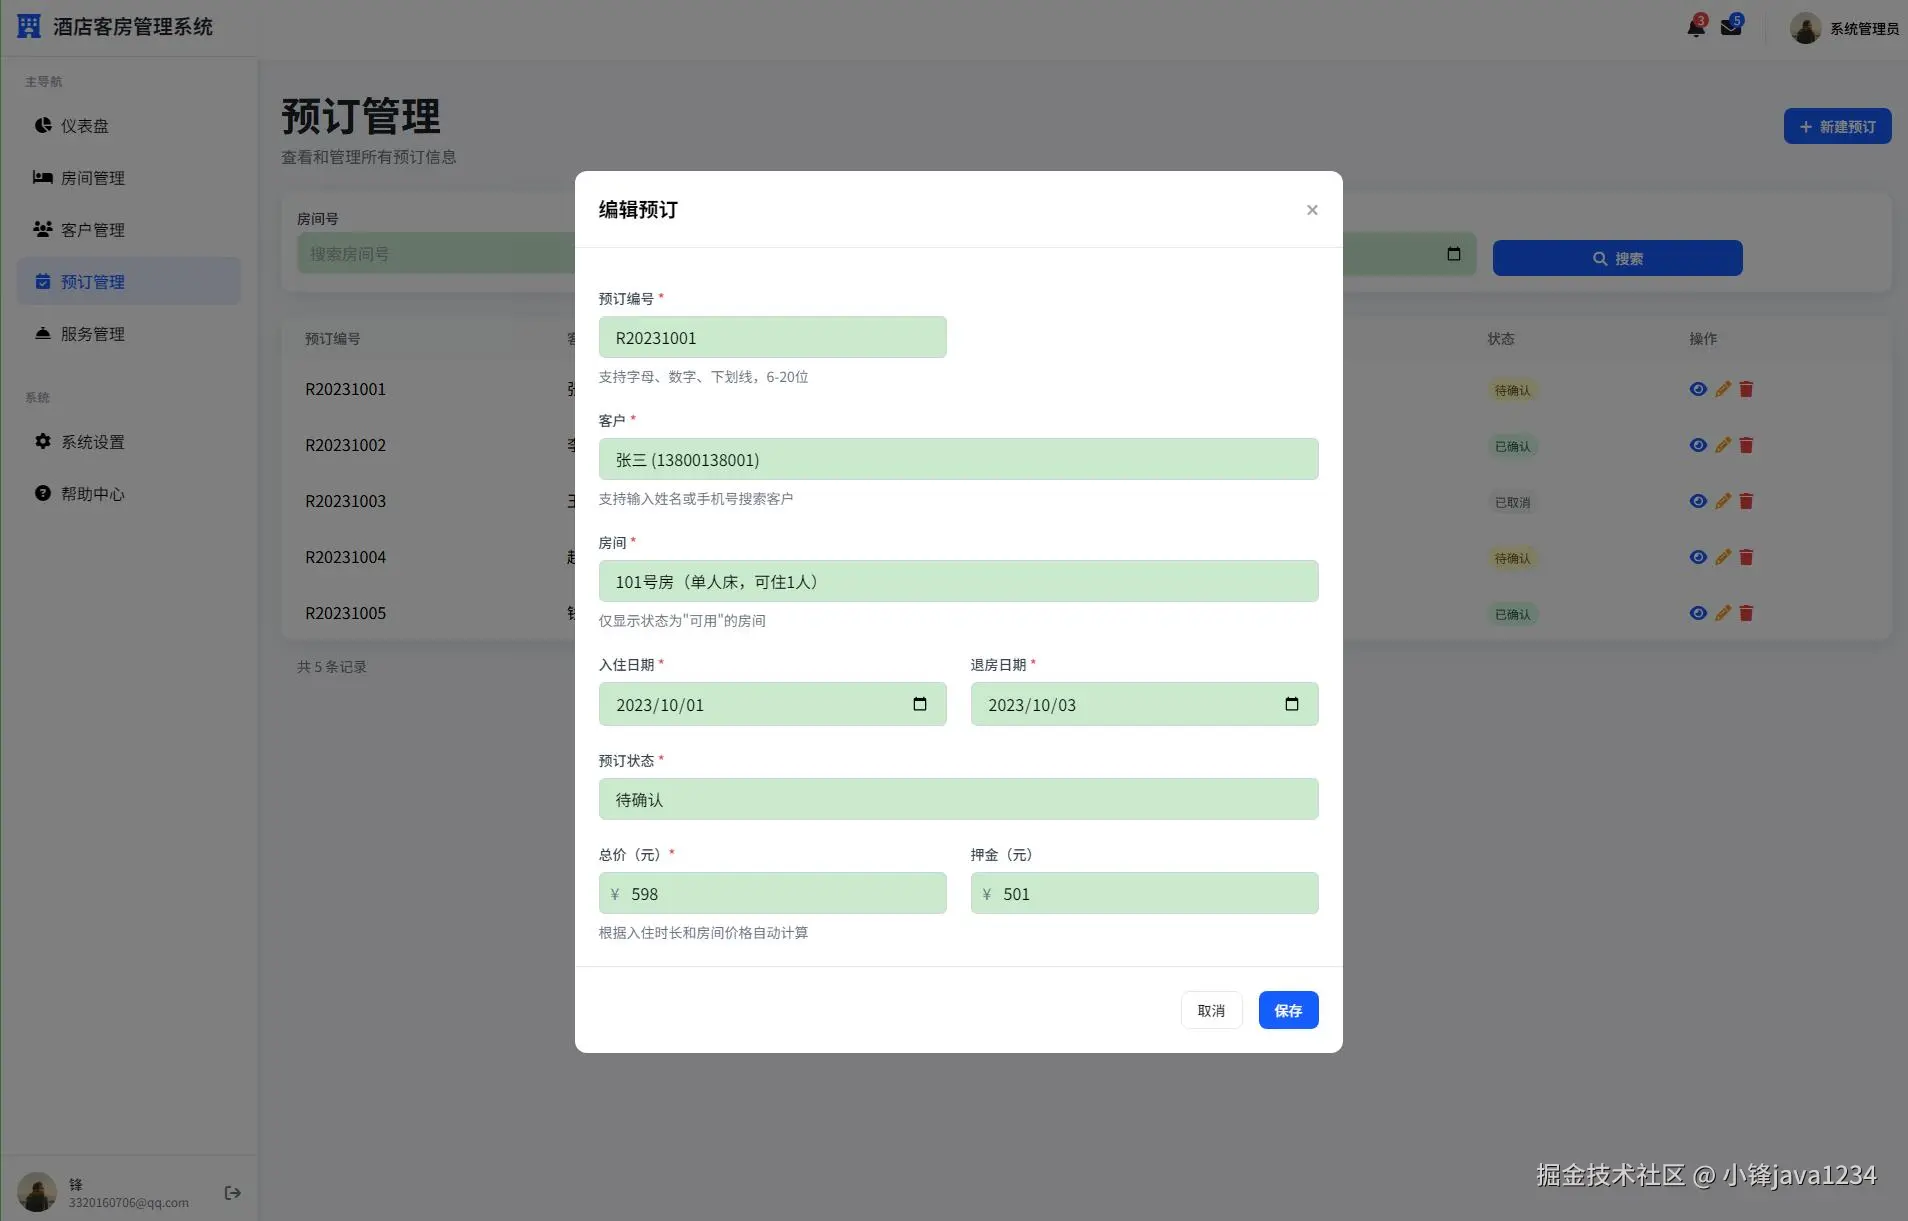Open the 预订状态 dropdown showing 待确认

point(958,799)
